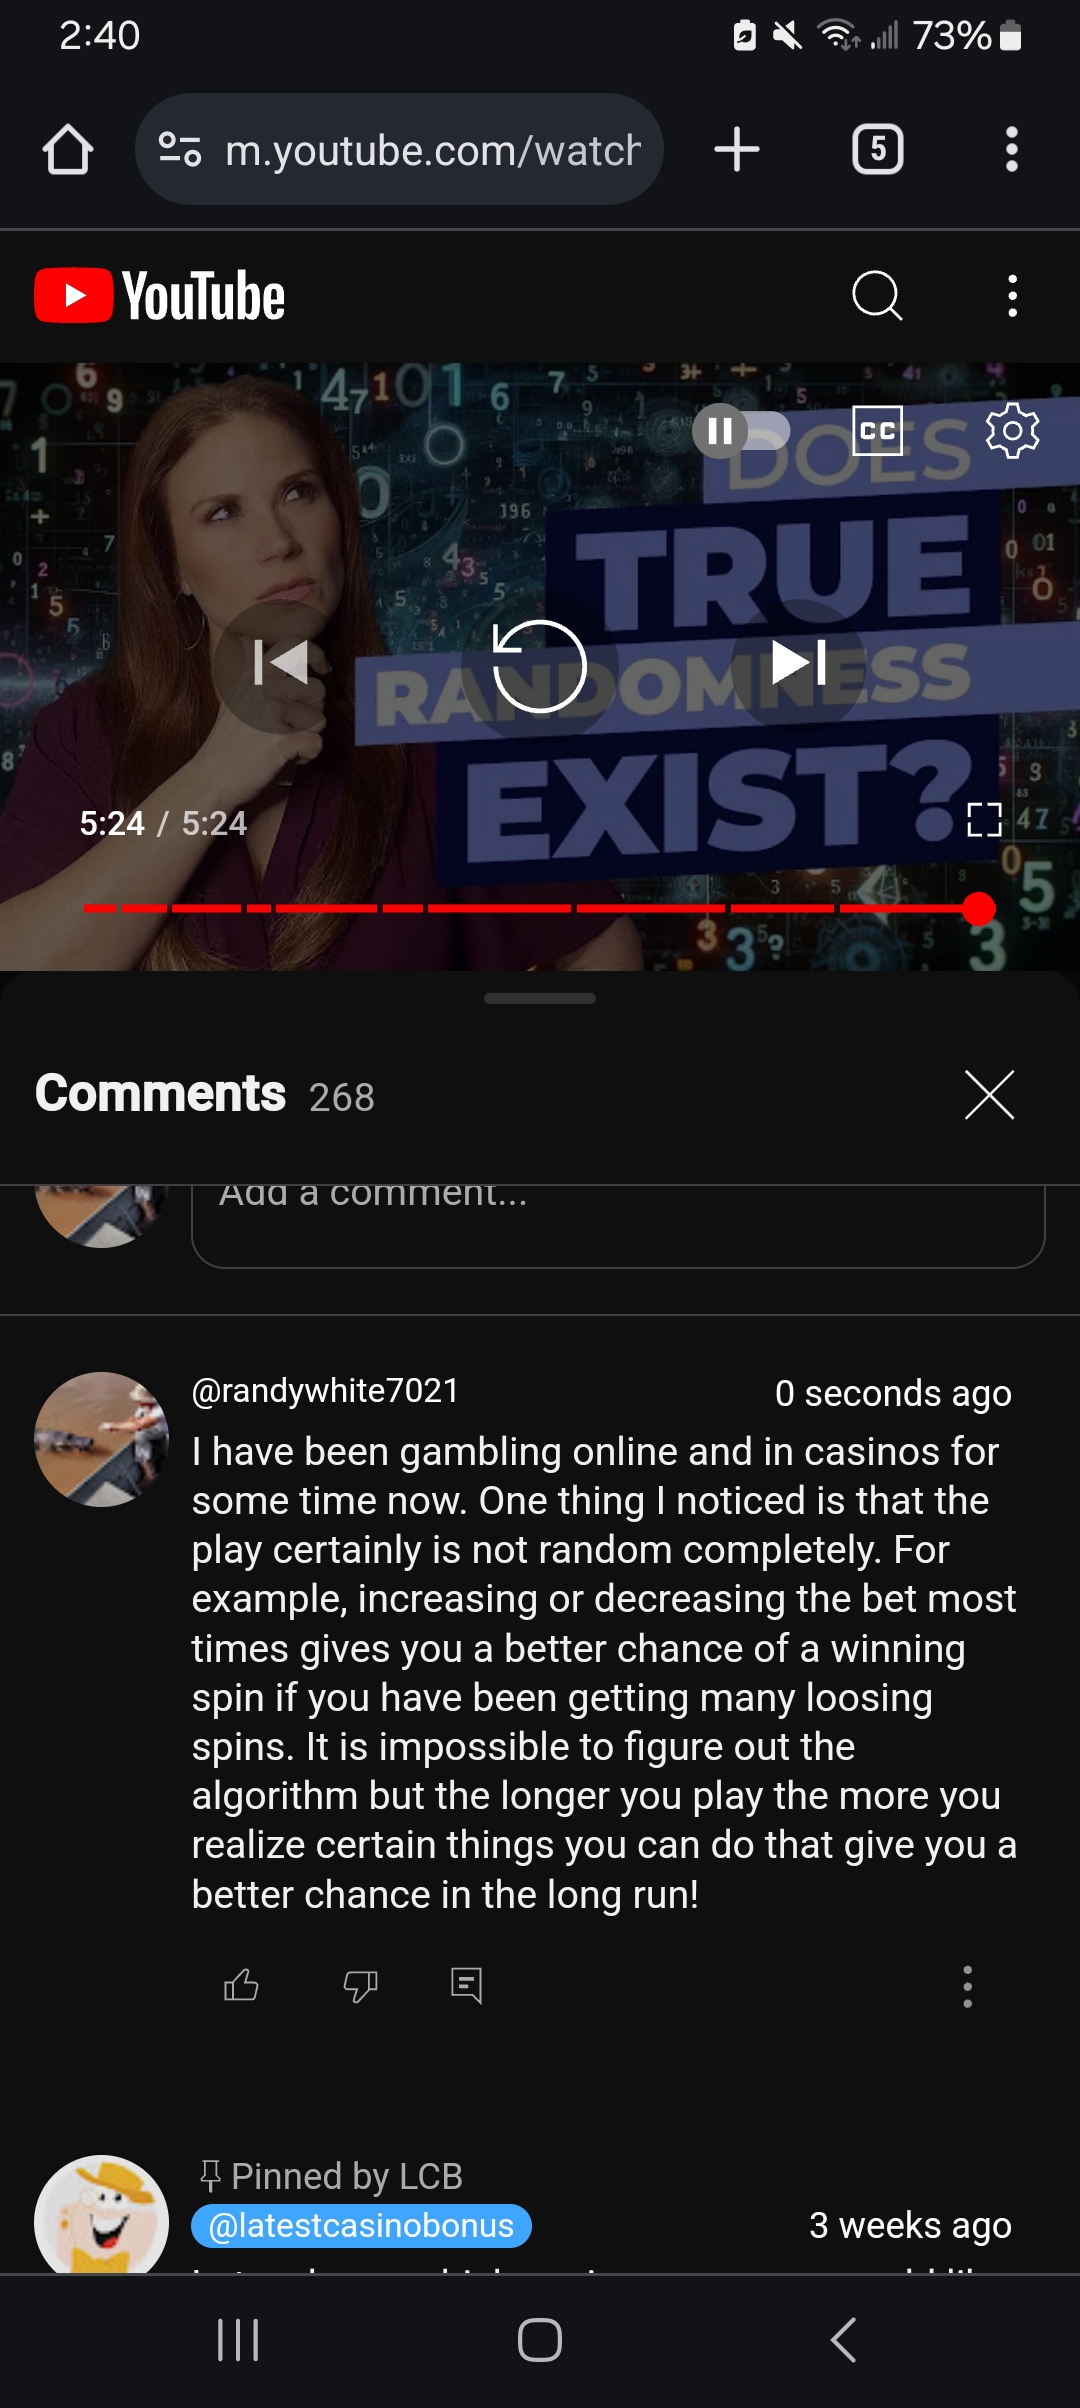1080x2408 pixels.
Task: Tap the m.youtube.com address bar
Action: tap(399, 149)
